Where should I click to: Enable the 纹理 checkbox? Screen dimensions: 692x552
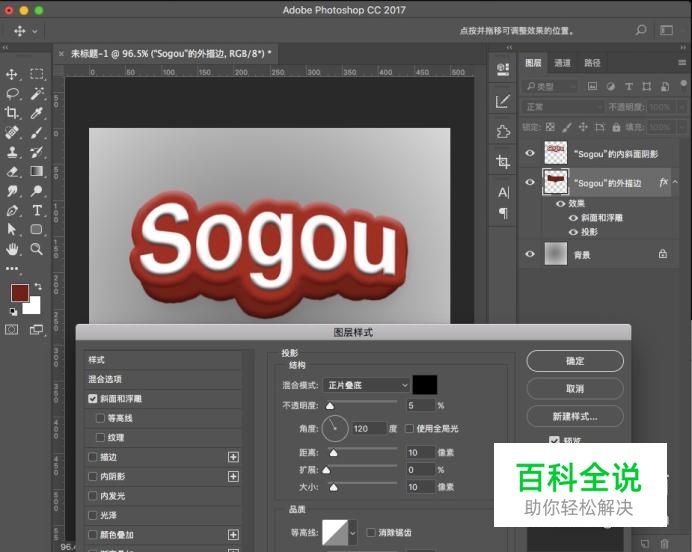click(101, 437)
